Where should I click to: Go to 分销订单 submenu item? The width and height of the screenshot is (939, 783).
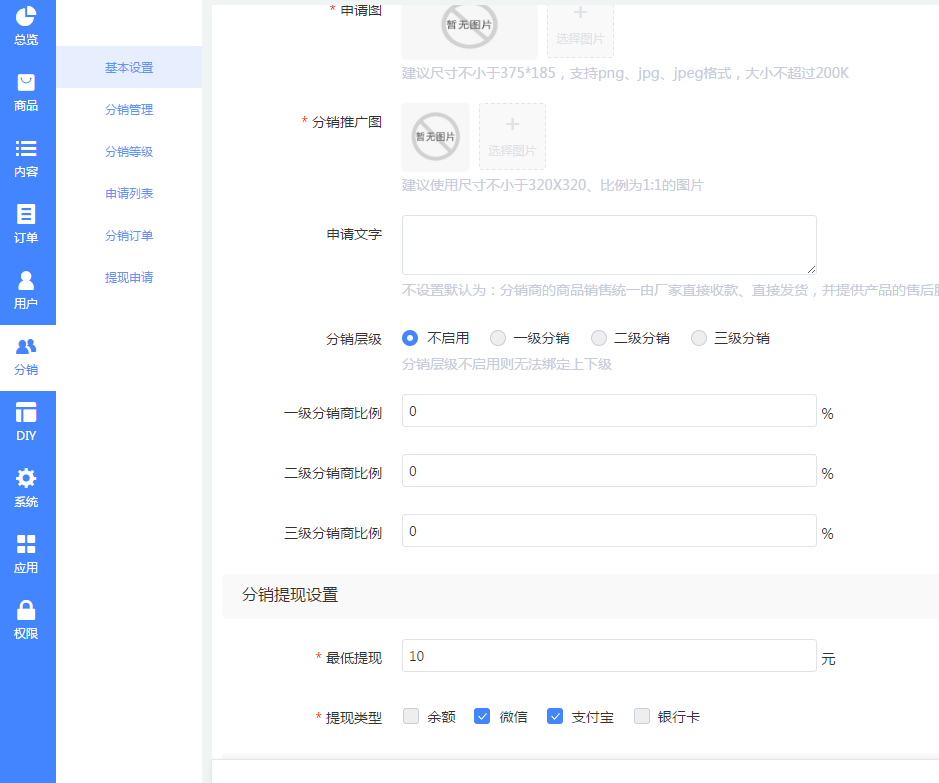pyautogui.click(x=129, y=235)
